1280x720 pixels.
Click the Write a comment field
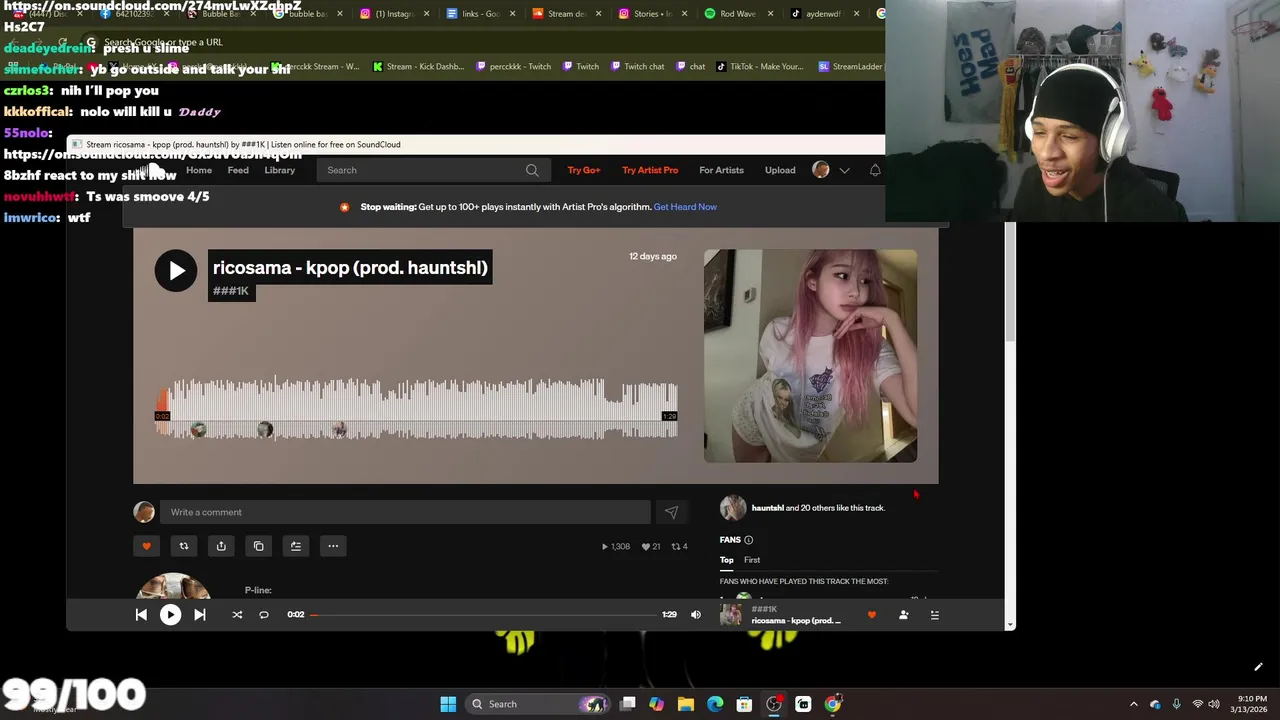(405, 512)
